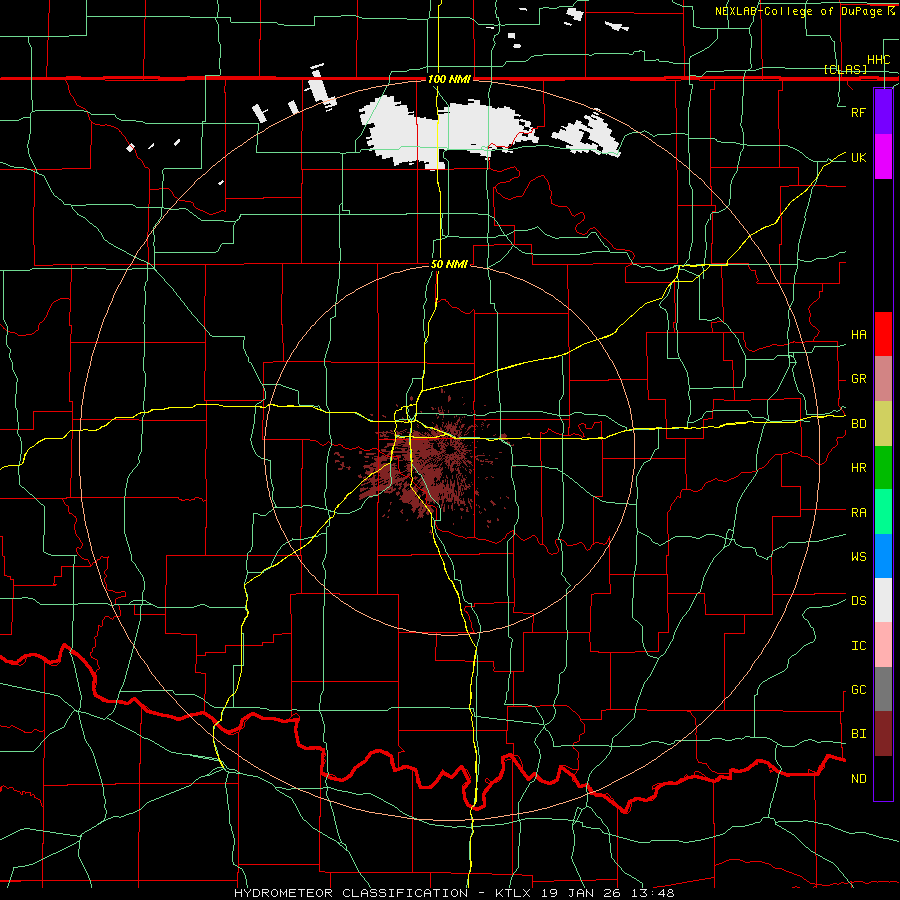Click the GR legend label
900x900 pixels.
(858, 379)
